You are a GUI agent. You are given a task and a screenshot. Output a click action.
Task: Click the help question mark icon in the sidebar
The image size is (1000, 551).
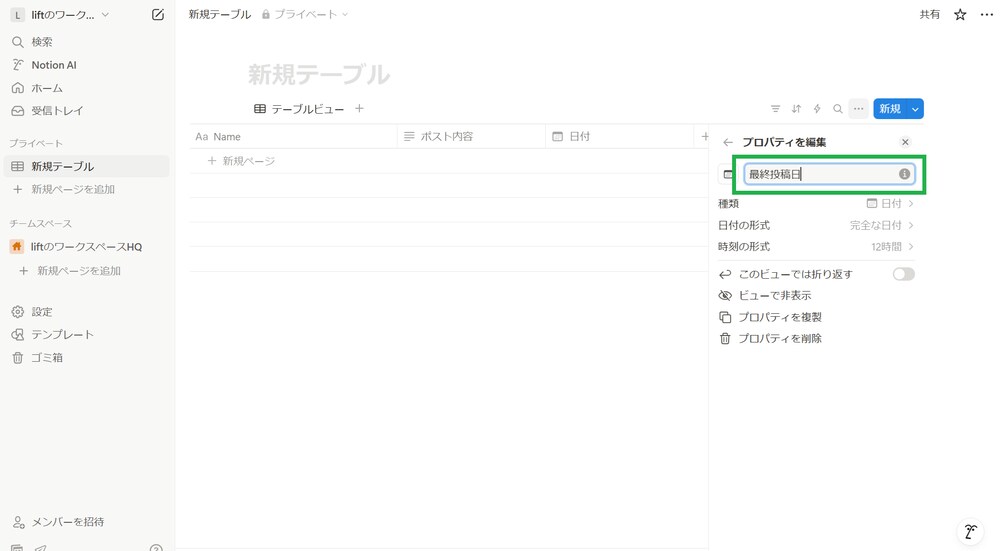click(x=156, y=548)
